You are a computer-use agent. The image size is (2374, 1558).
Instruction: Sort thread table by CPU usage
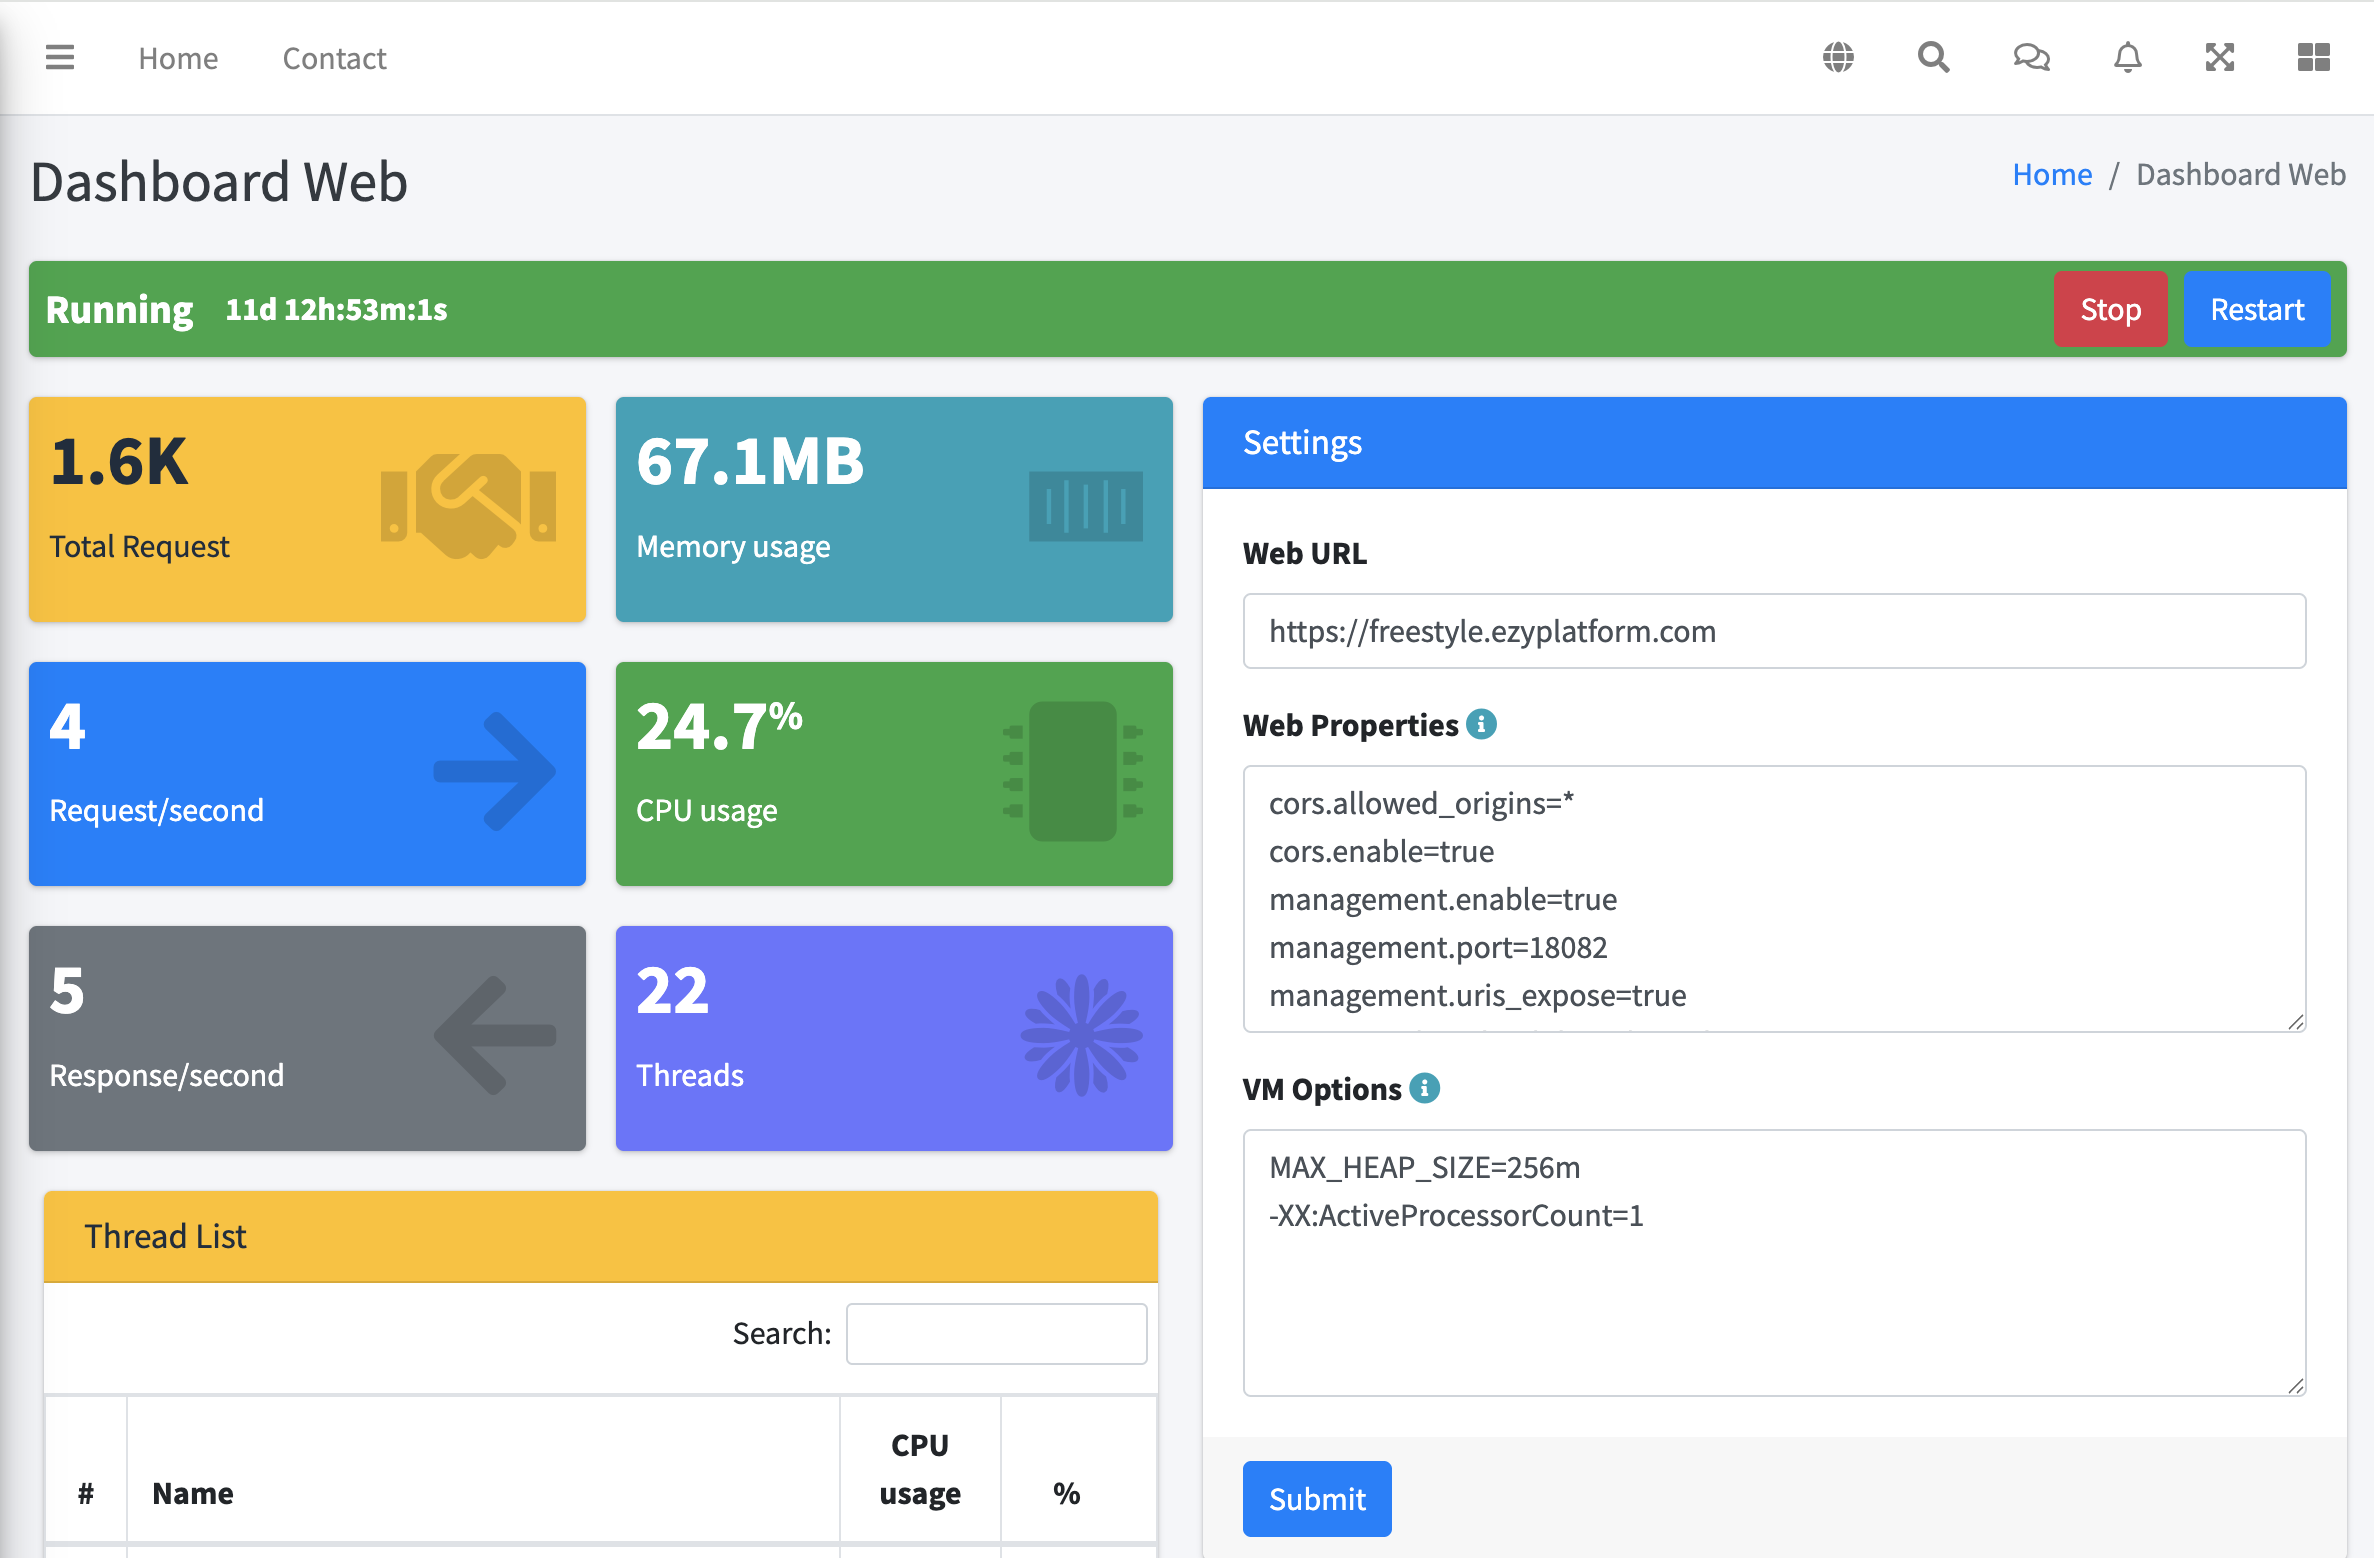point(919,1468)
